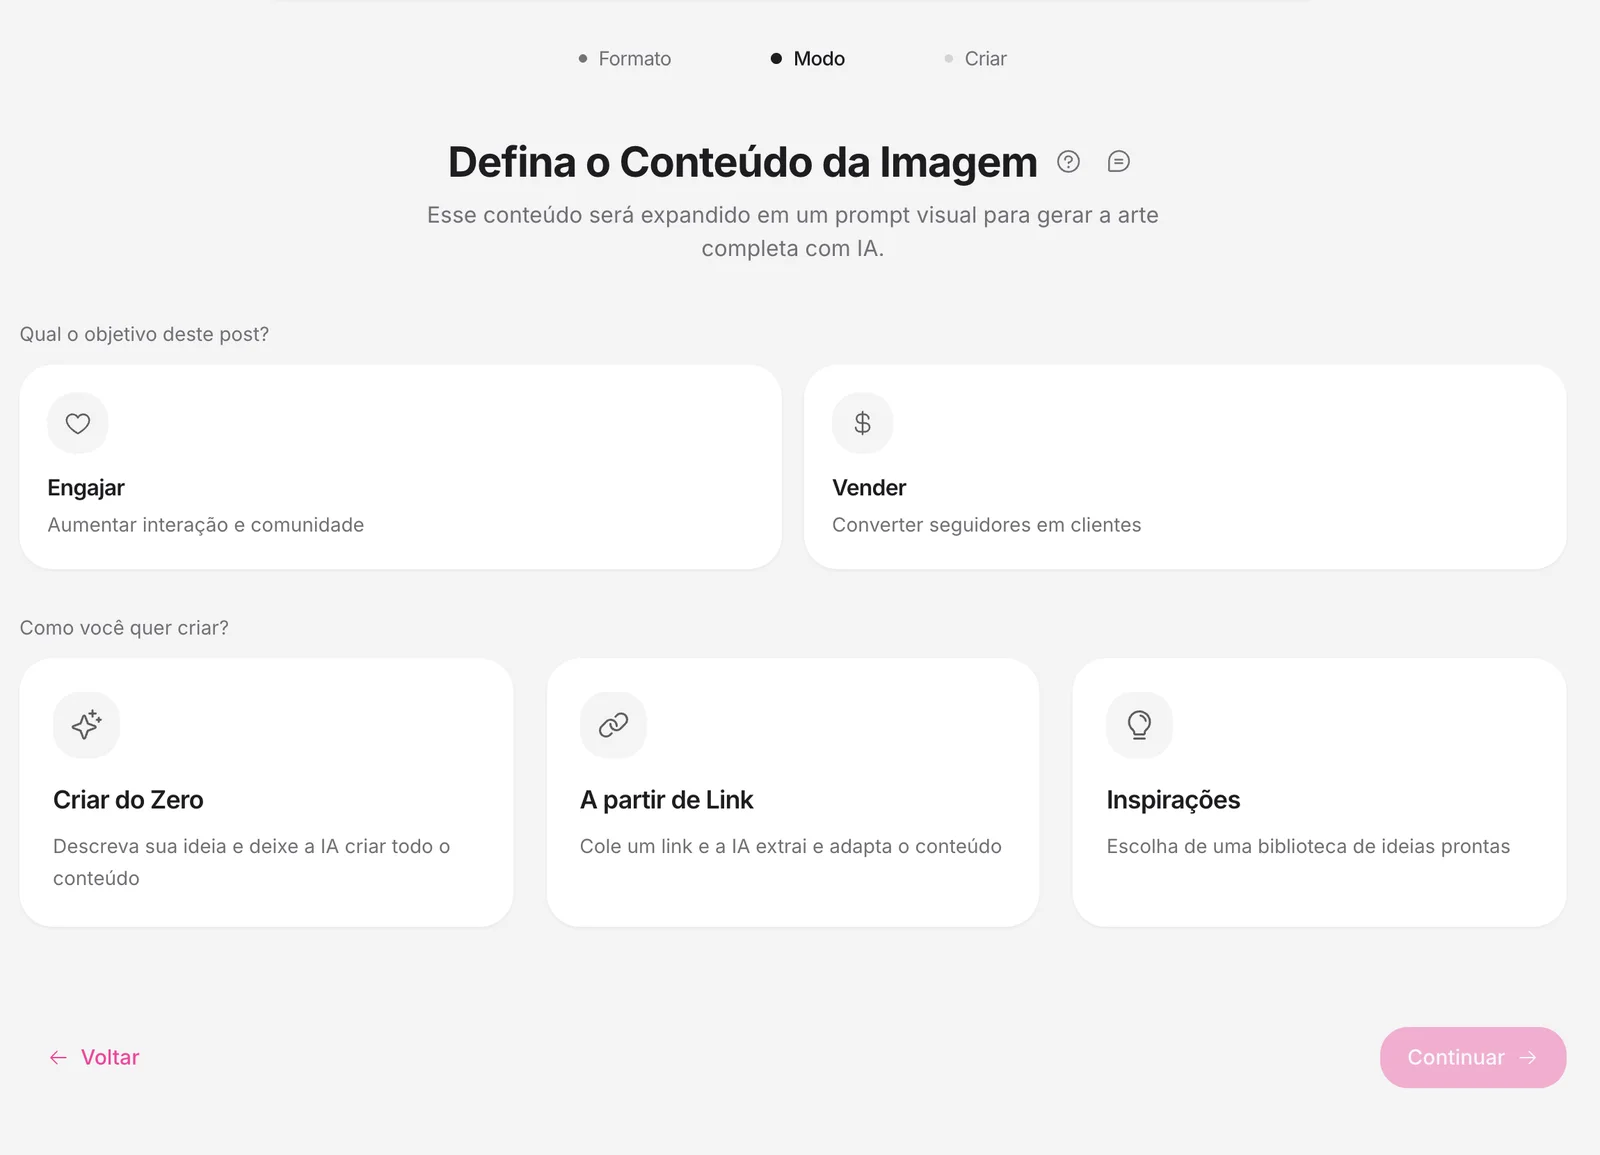Click the Continuar button
Image resolution: width=1600 pixels, height=1155 pixels.
[1473, 1057]
